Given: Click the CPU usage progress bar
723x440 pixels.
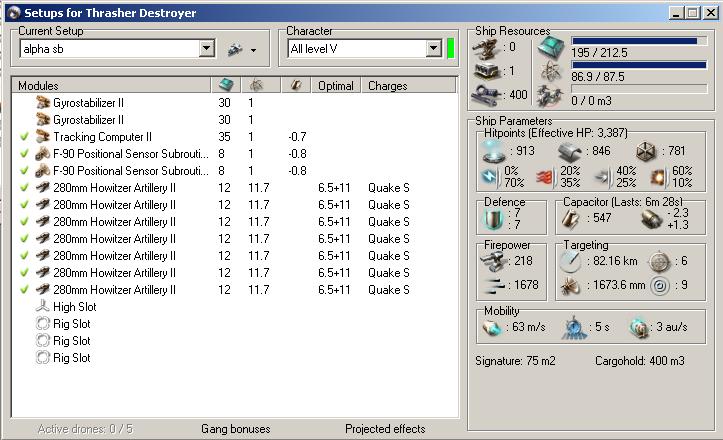Looking at the screenshot, I should click(x=639, y=41).
